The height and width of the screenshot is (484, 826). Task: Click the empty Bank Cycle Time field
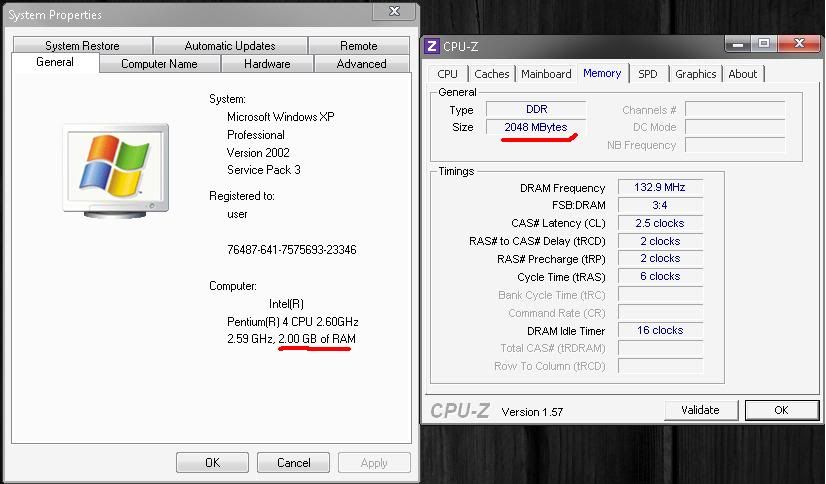[x=660, y=294]
